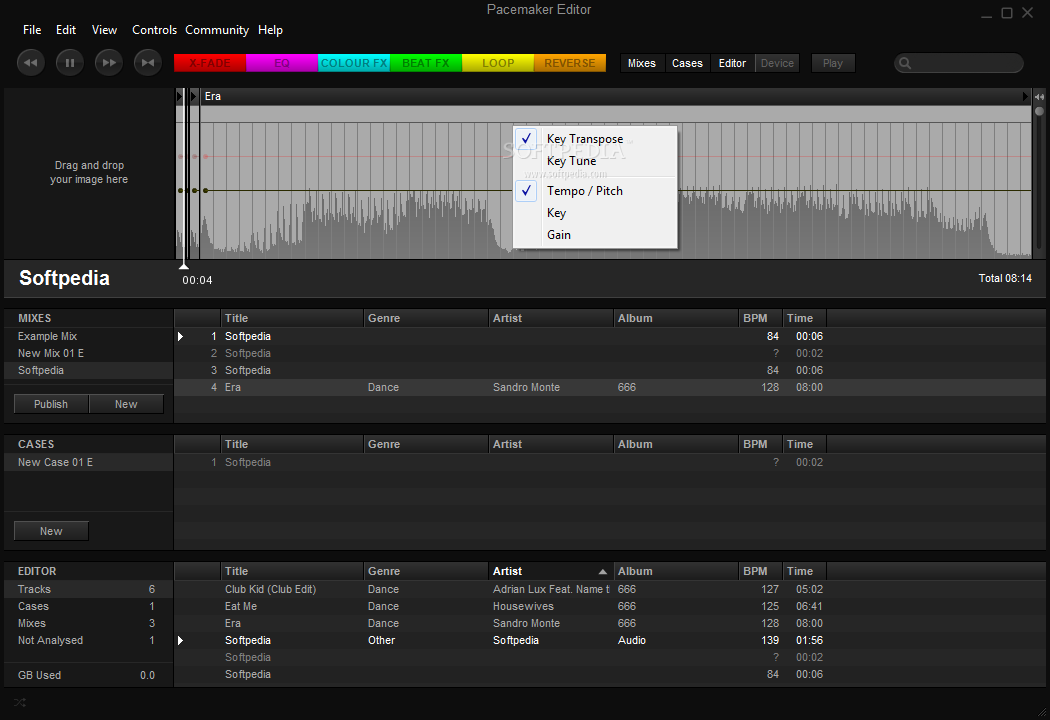Click the search magnifier icon
This screenshot has width=1050, height=720.
[x=905, y=63]
